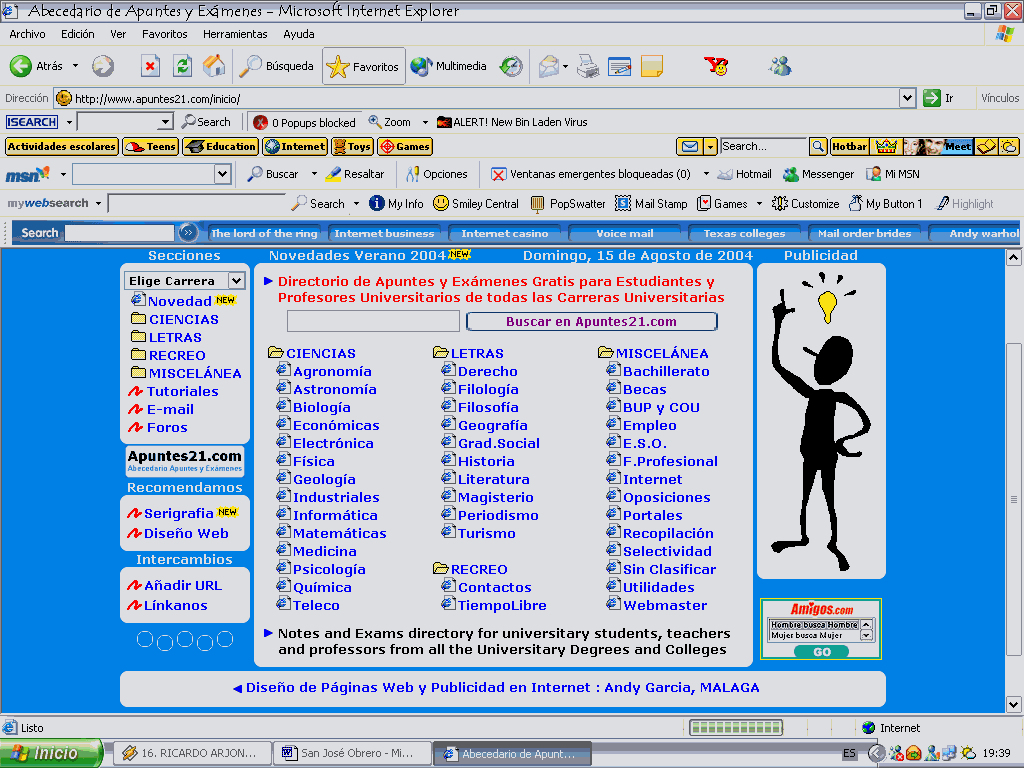Screen dimensions: 1024x768
Task: Click the MSN Messenger people icon
Action: [780, 66]
